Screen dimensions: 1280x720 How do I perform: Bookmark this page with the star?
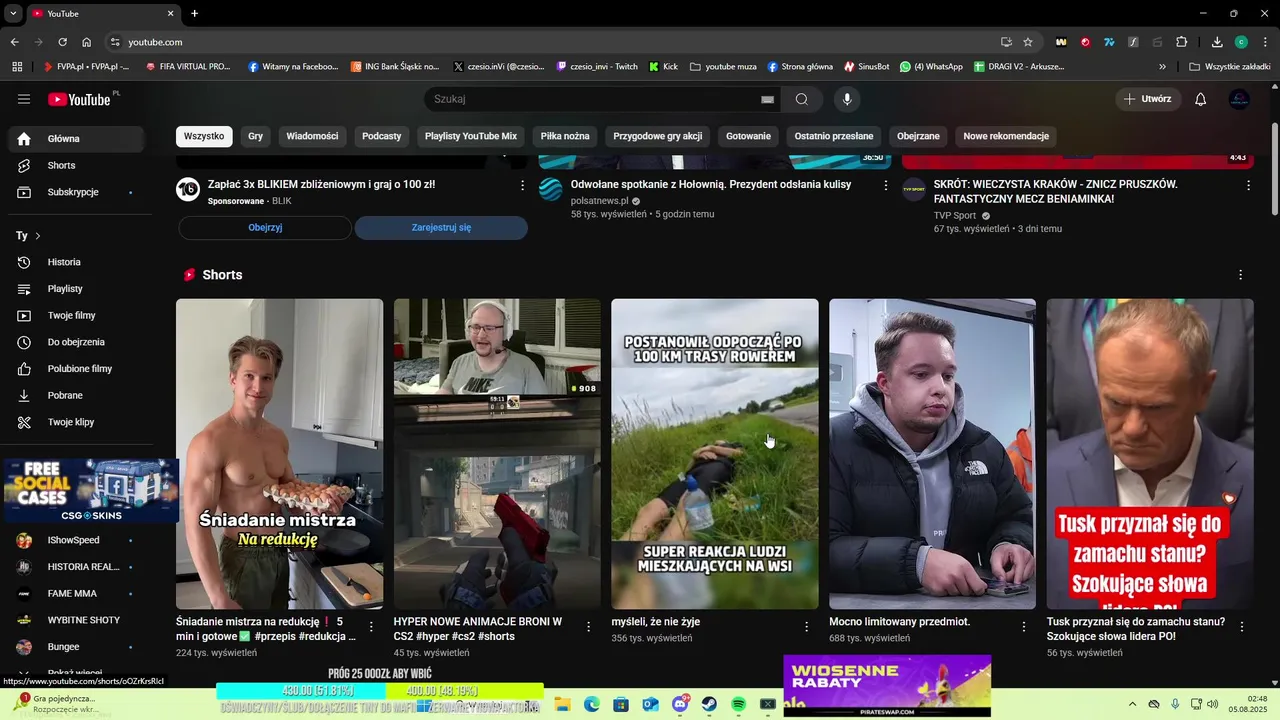[x=1028, y=42]
